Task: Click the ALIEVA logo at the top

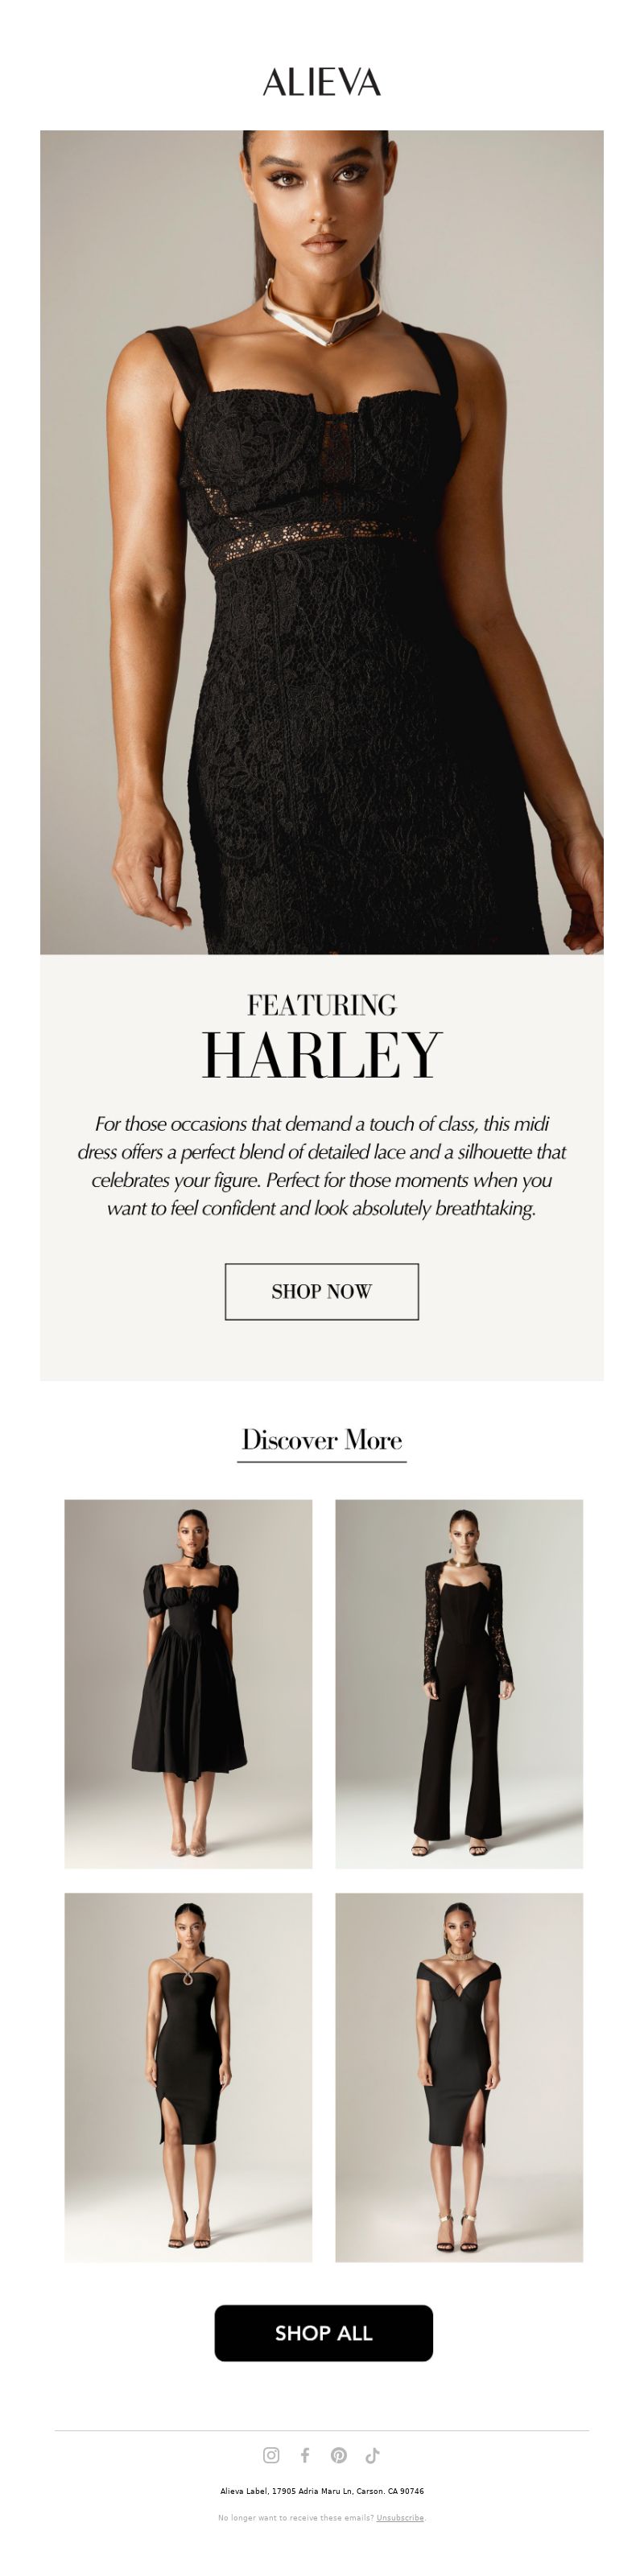Action: pos(322,82)
